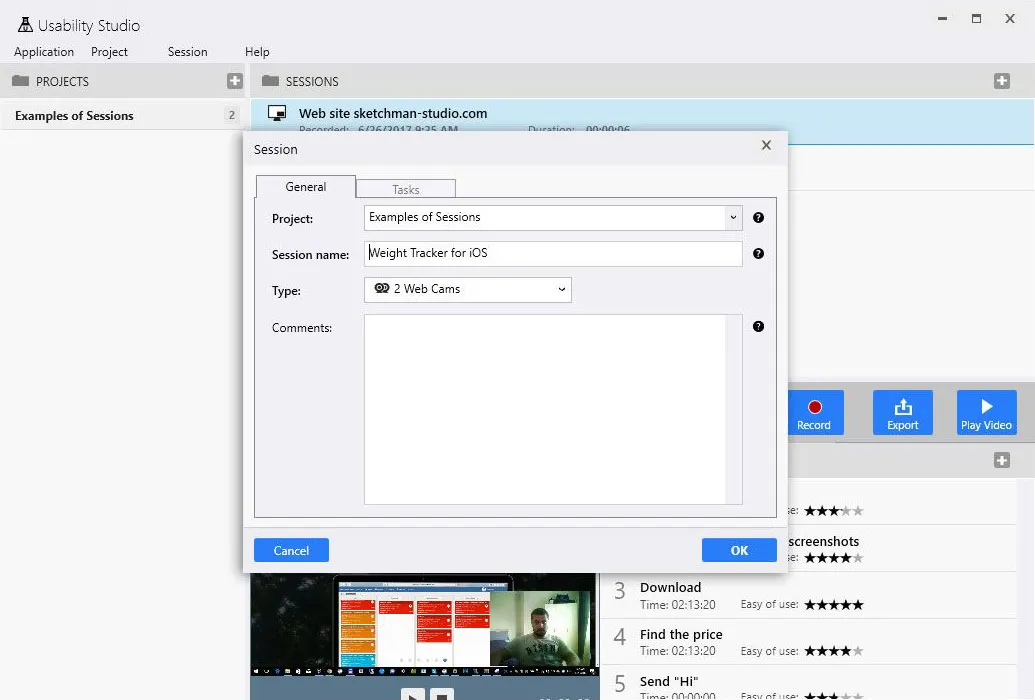Viewport: 1035px width, 700px height.
Task: Play Video of the session
Action: (x=986, y=413)
